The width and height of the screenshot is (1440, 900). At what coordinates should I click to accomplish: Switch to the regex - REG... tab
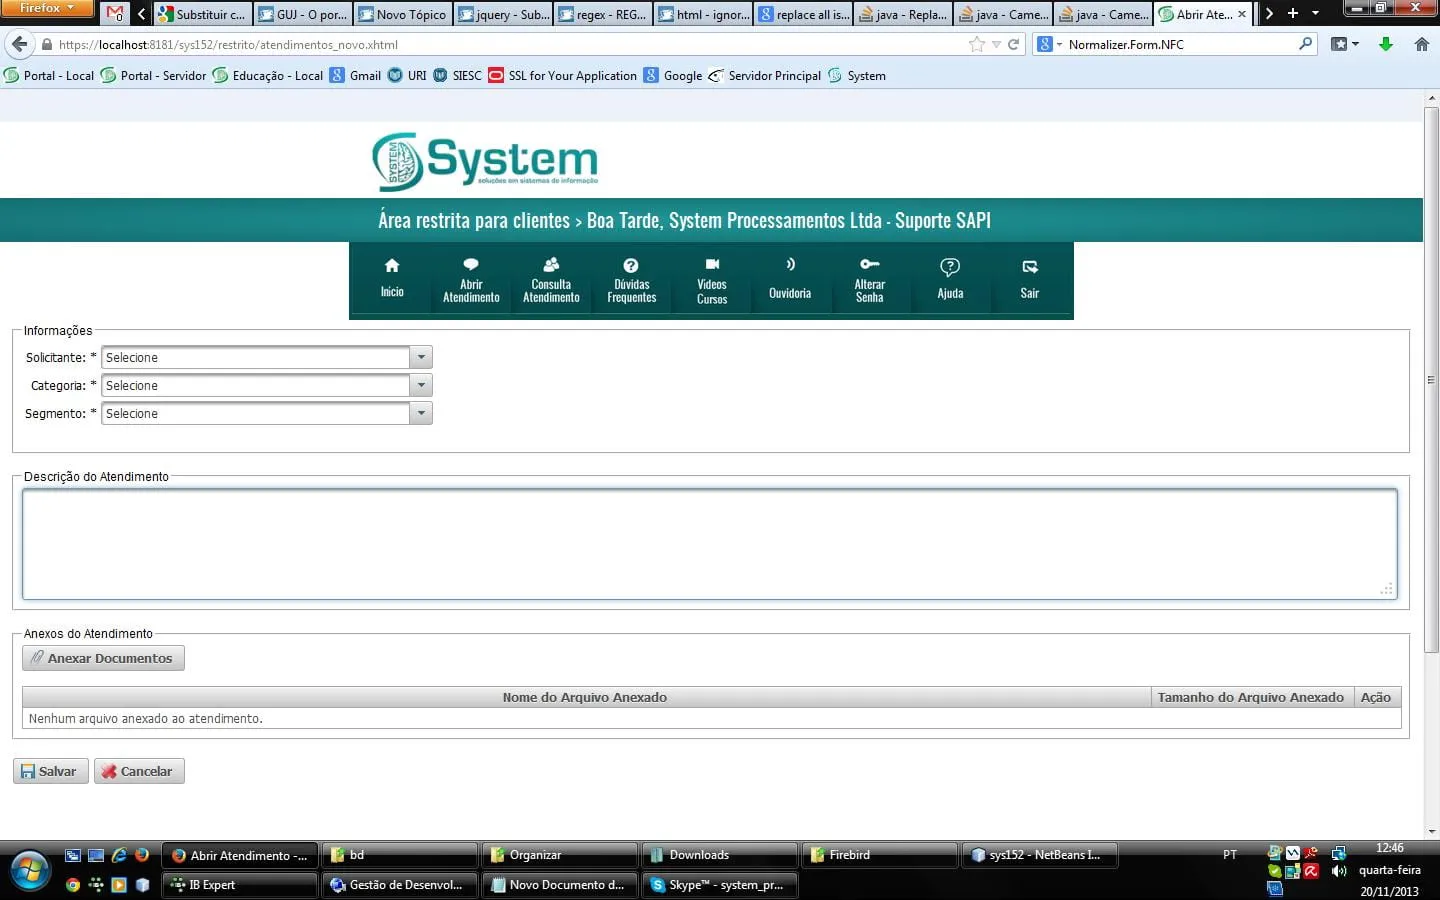[x=602, y=14]
